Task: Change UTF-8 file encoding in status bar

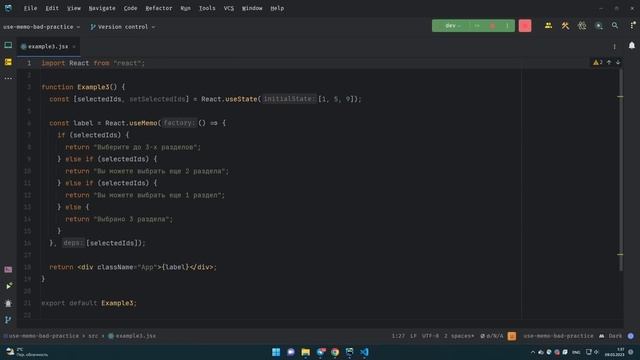Action: click(x=430, y=336)
